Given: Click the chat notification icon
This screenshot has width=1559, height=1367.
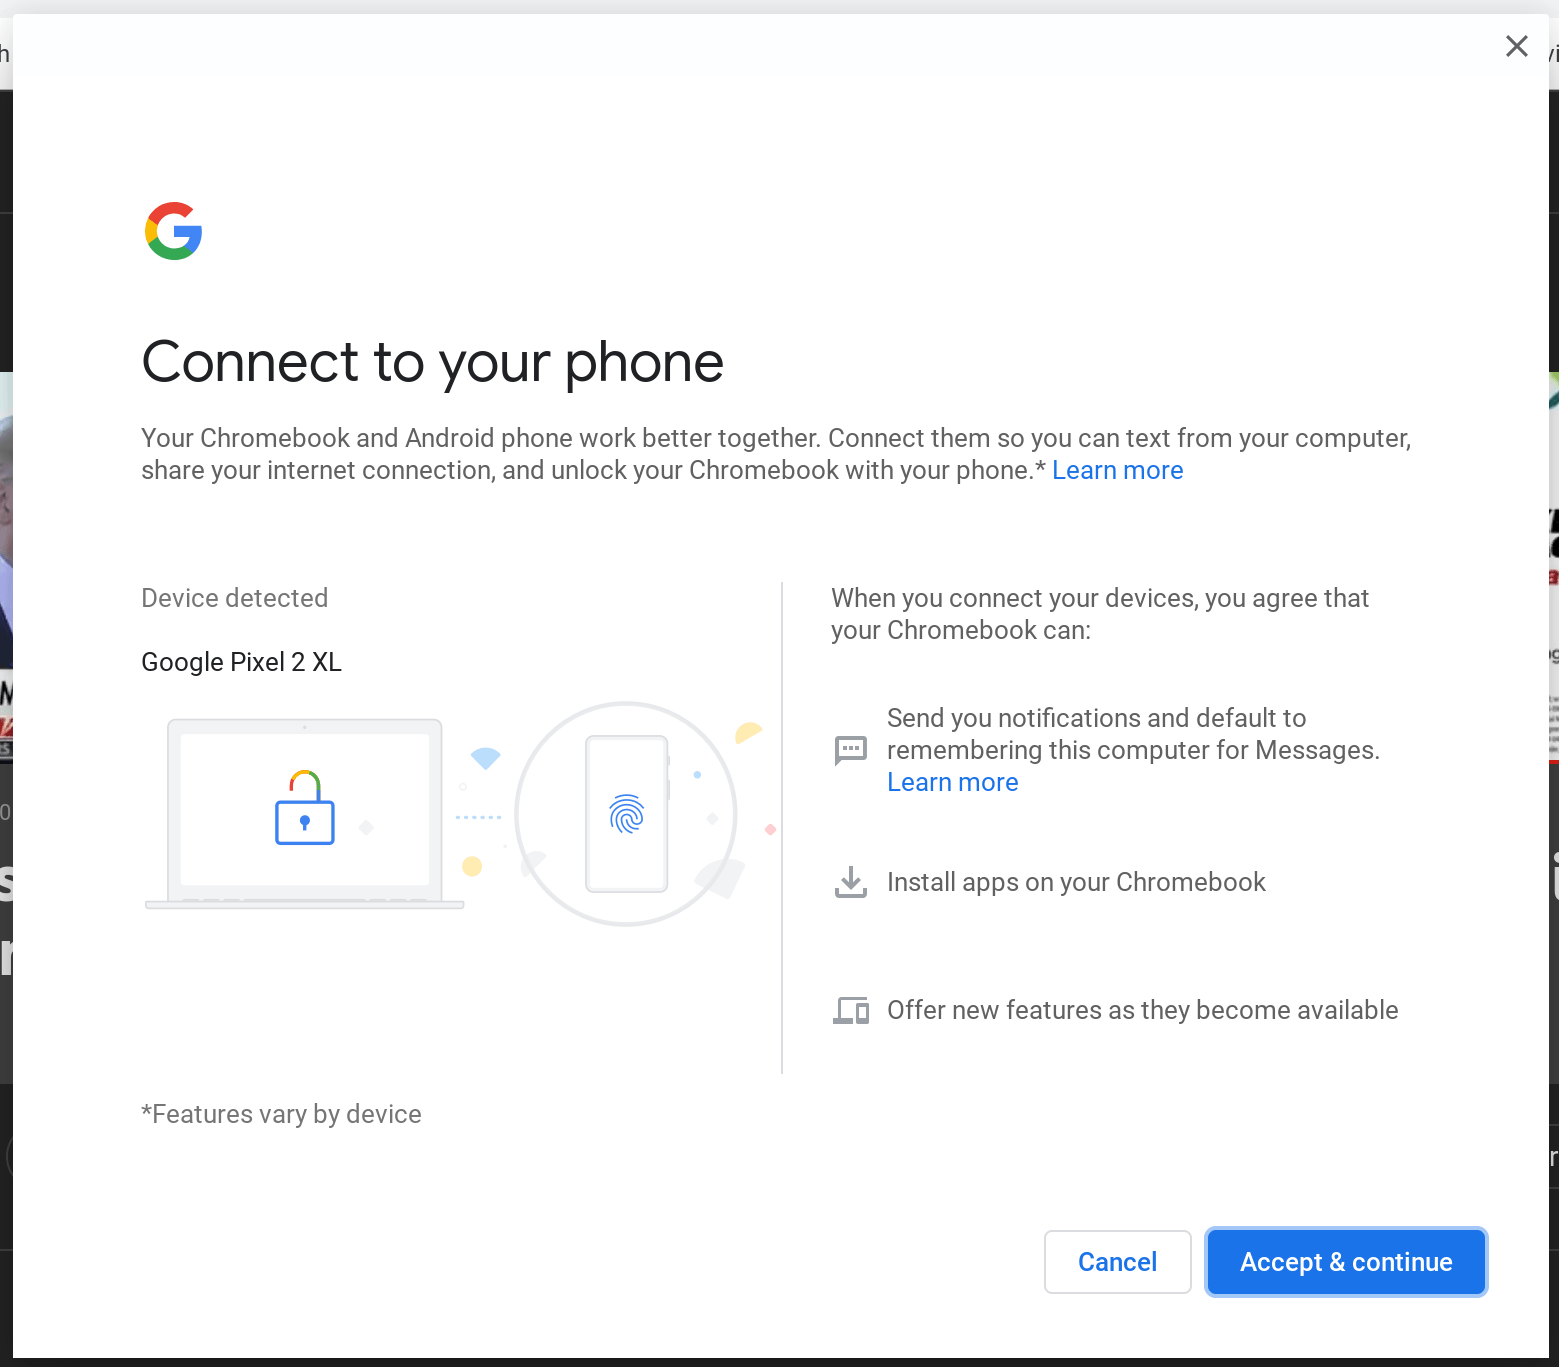Looking at the screenshot, I should pos(851,750).
